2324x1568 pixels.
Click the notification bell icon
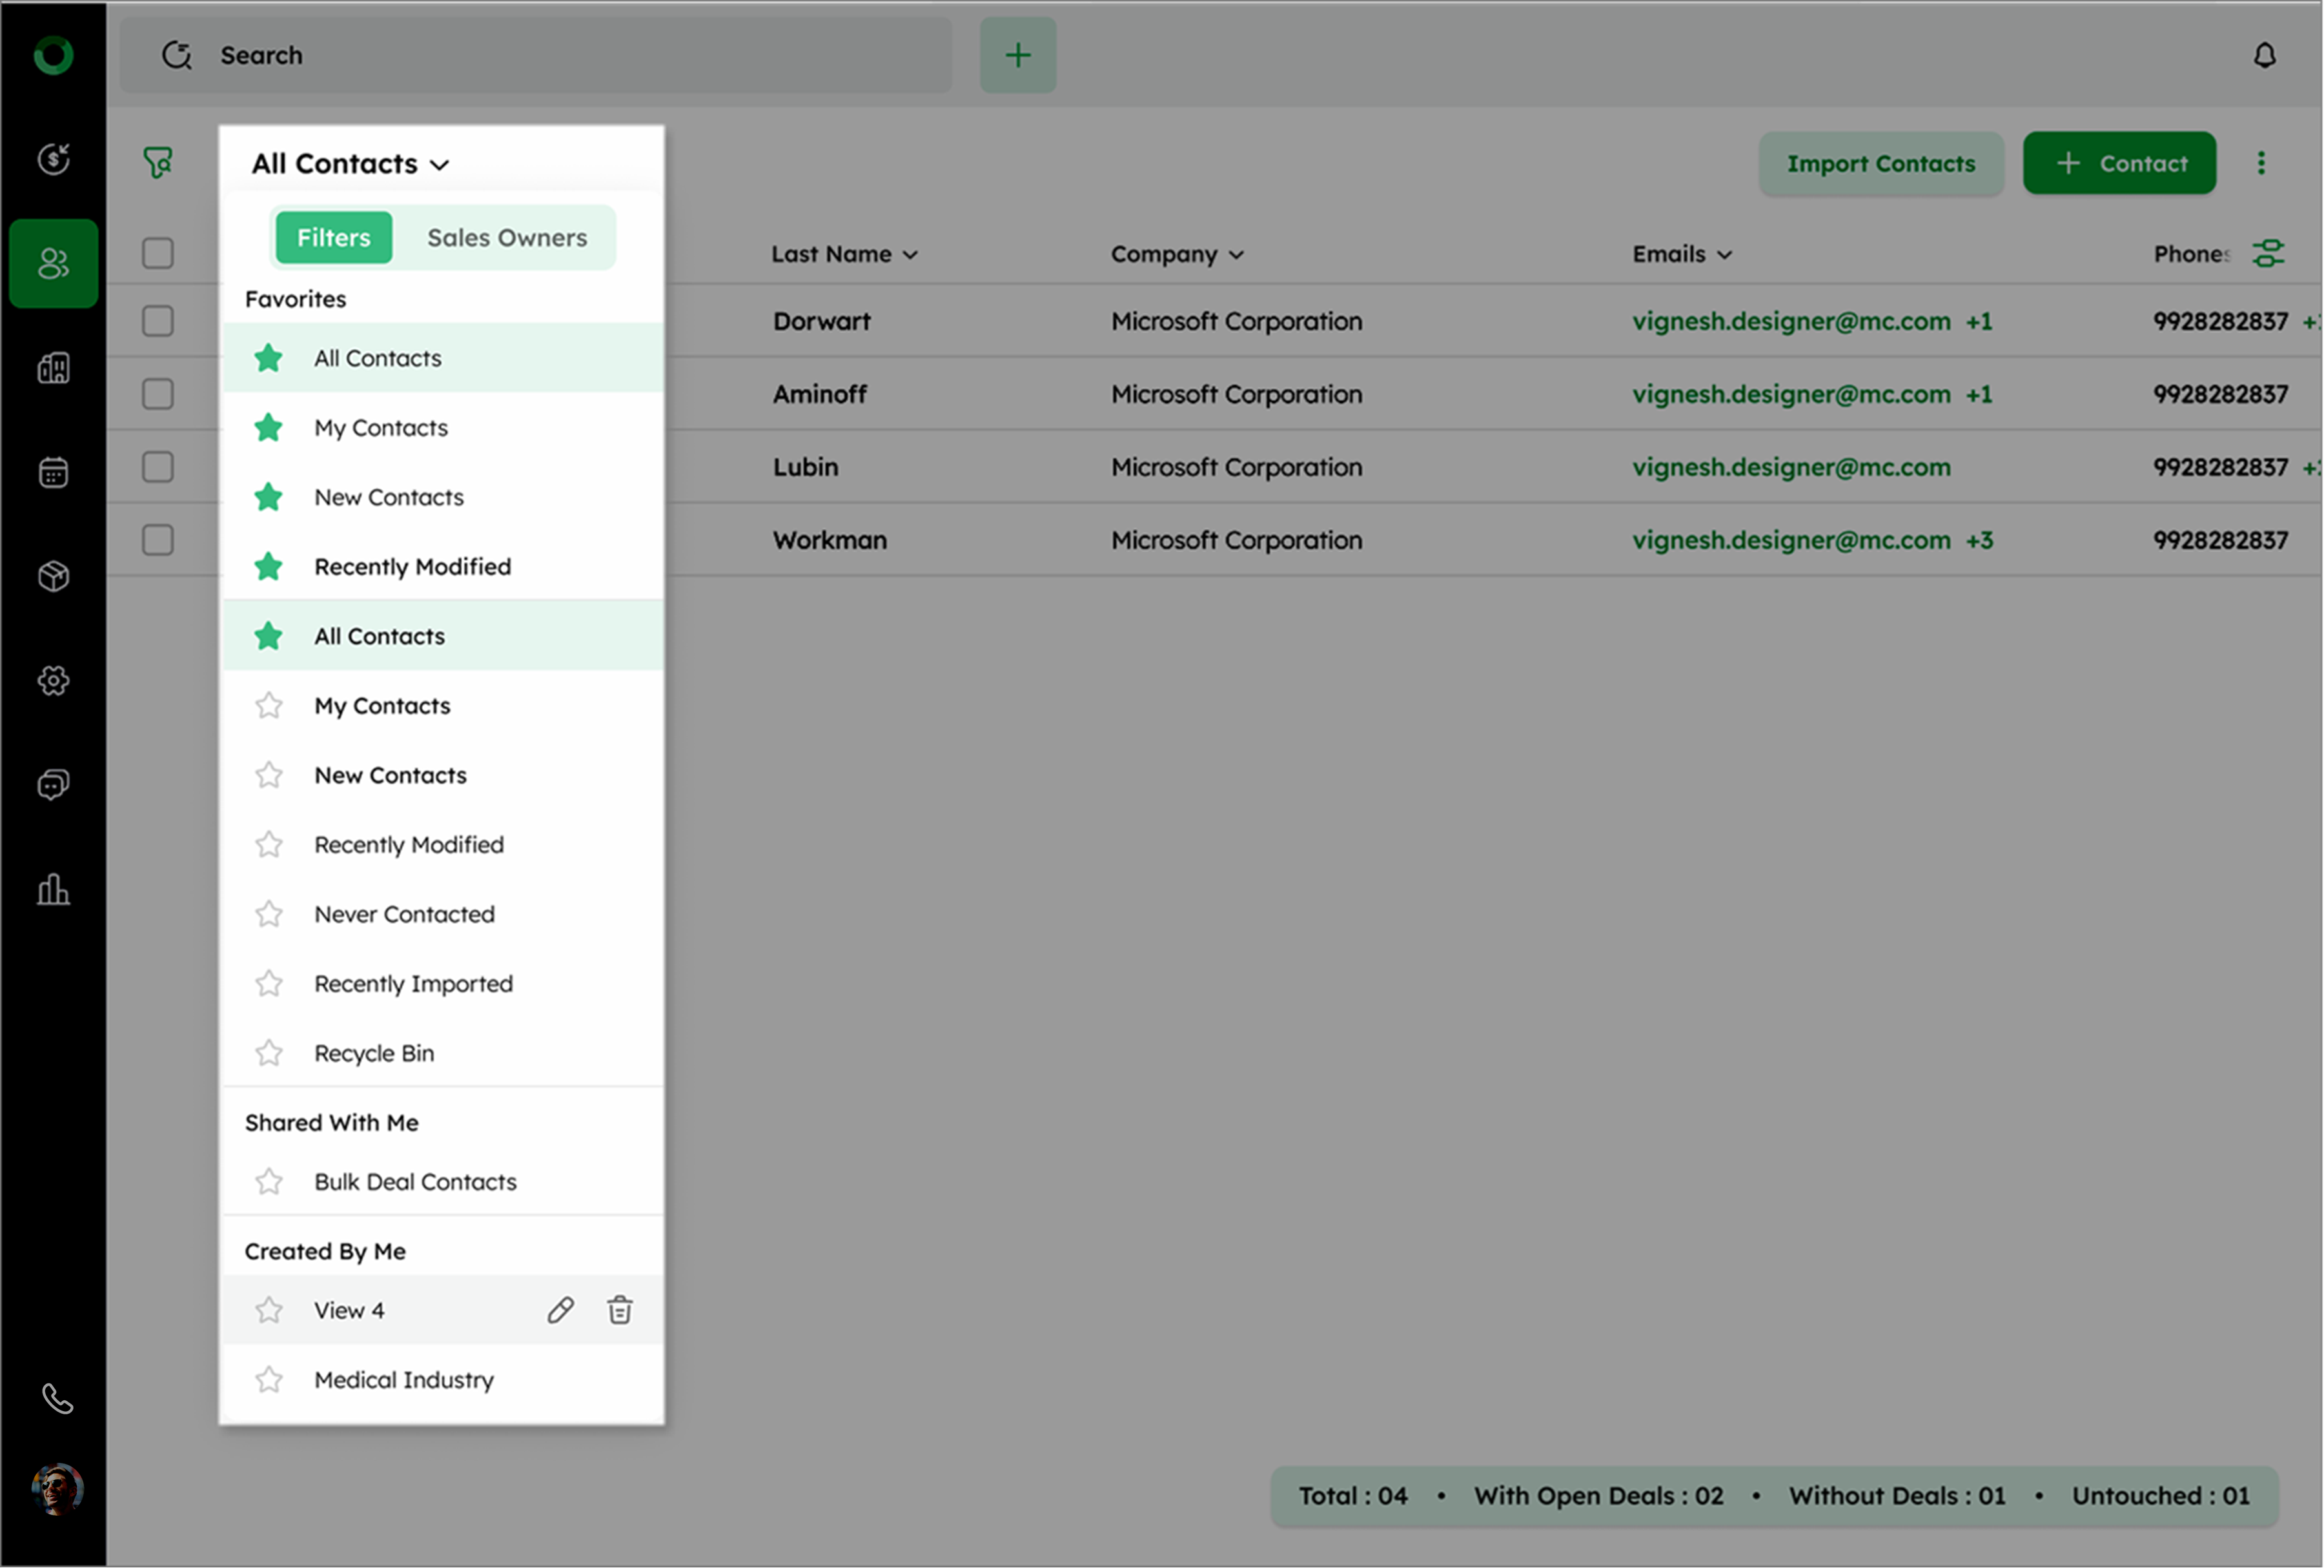coord(2264,55)
